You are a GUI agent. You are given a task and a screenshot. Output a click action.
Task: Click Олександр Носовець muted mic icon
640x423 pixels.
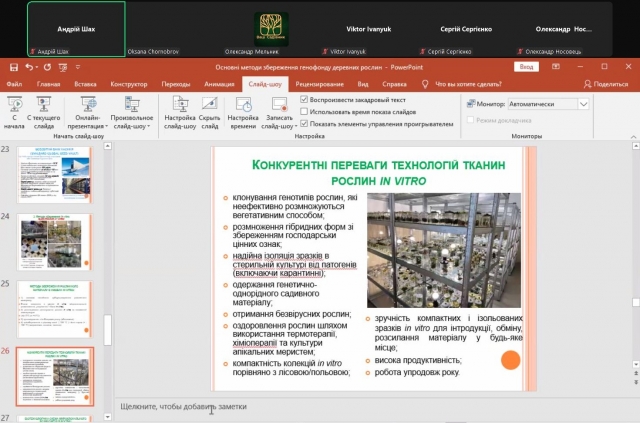[520, 51]
